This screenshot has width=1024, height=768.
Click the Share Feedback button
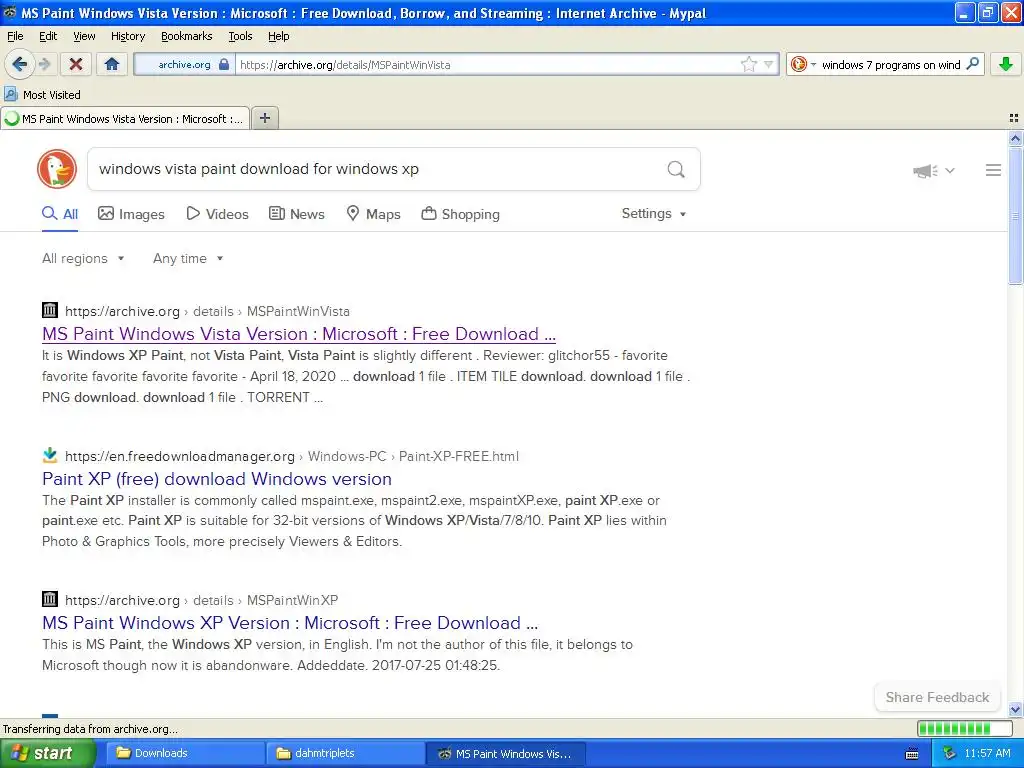click(x=937, y=697)
